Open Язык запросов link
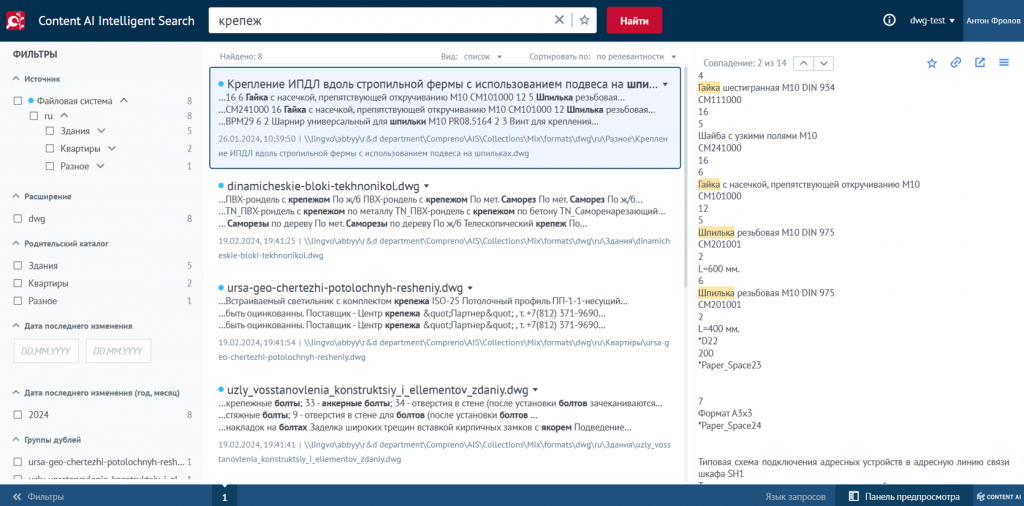This screenshot has height=506, width=1024. (795, 497)
